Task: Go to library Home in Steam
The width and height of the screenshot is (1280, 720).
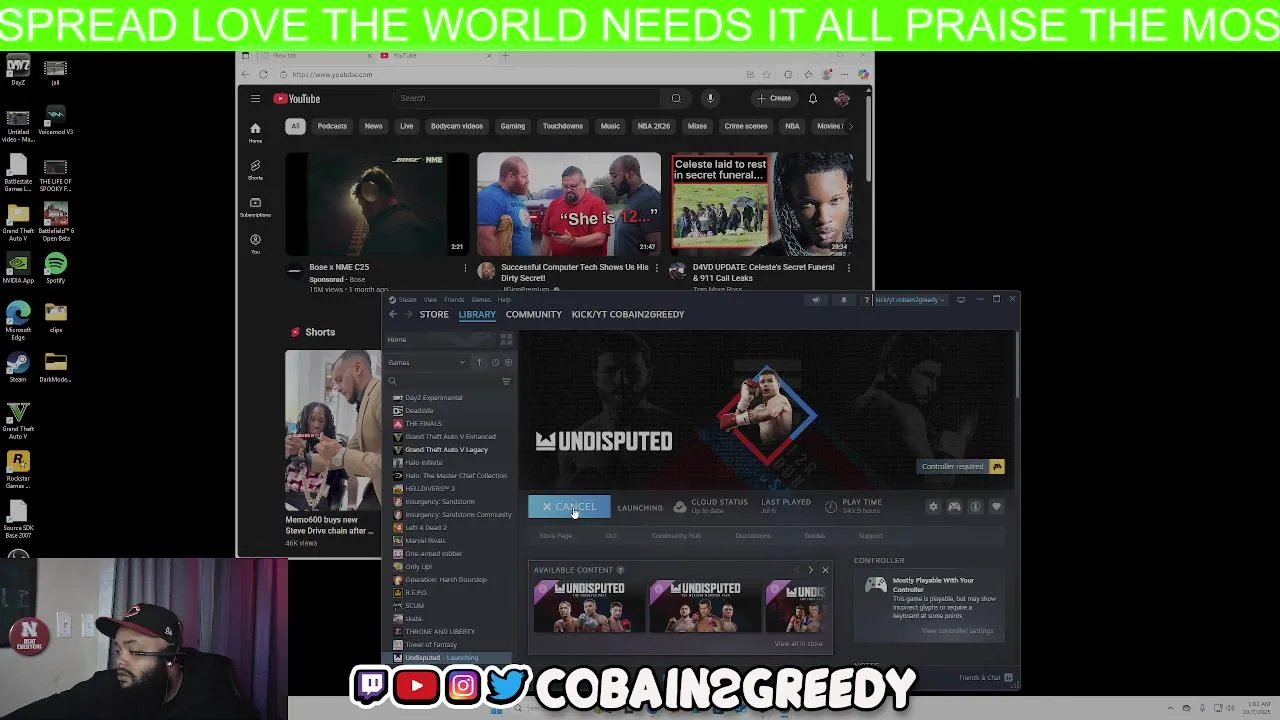Action: coord(397,340)
